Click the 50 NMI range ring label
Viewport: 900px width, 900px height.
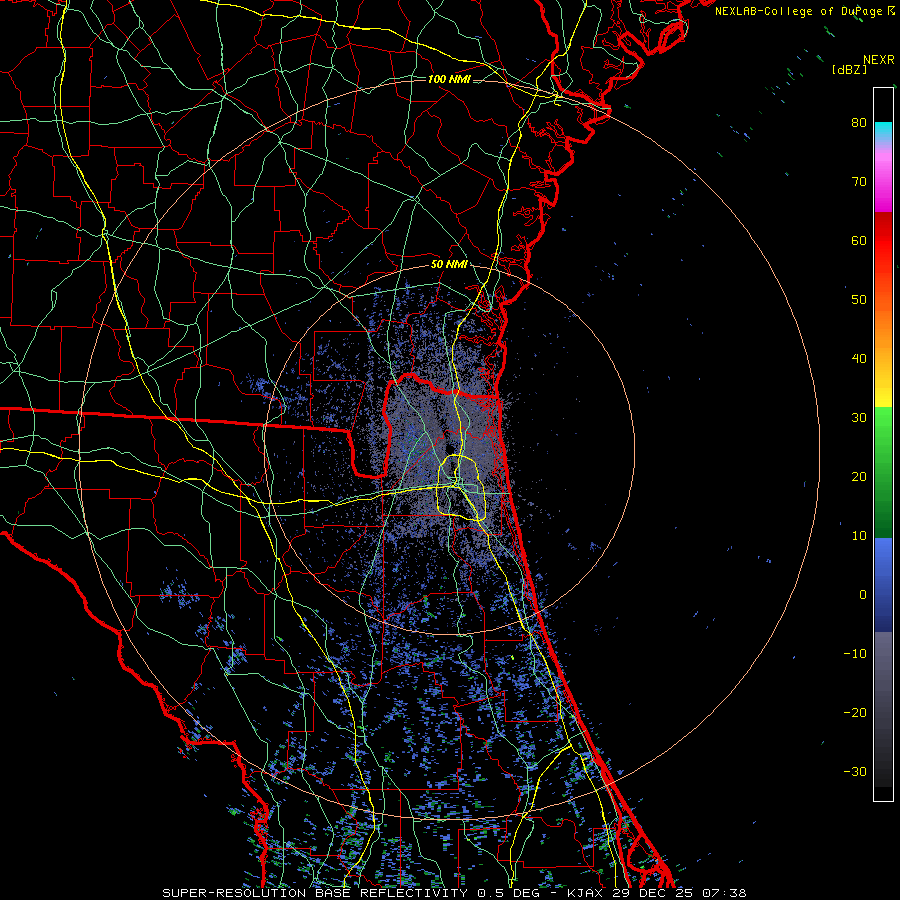pyautogui.click(x=448, y=265)
